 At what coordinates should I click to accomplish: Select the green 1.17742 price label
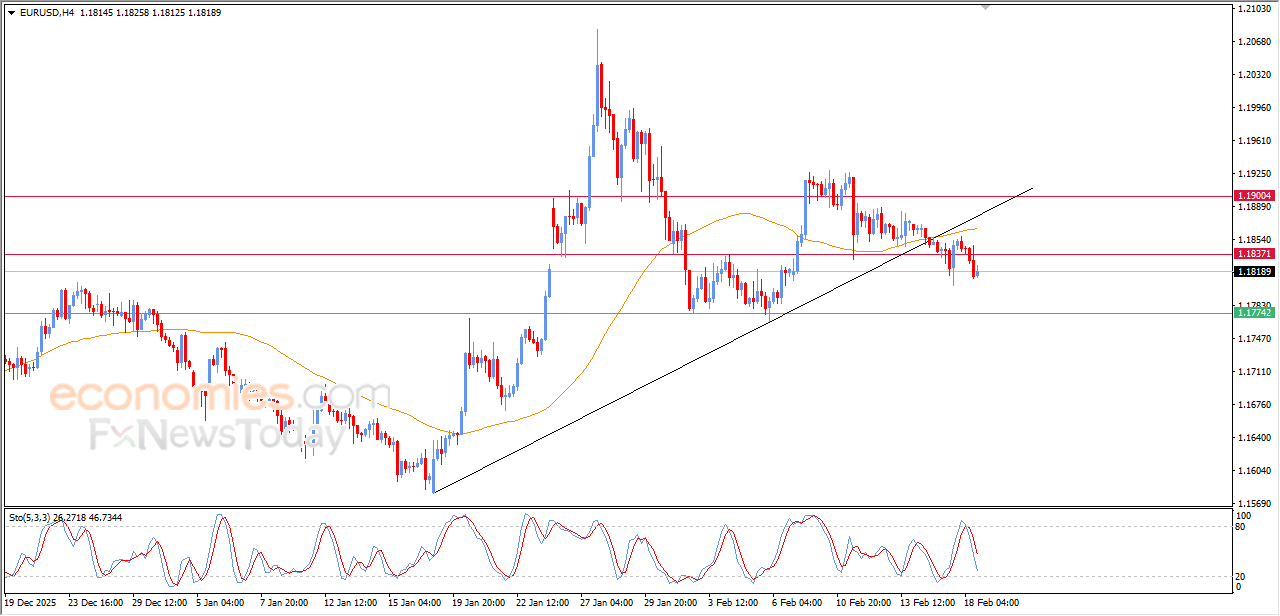tap(1253, 313)
